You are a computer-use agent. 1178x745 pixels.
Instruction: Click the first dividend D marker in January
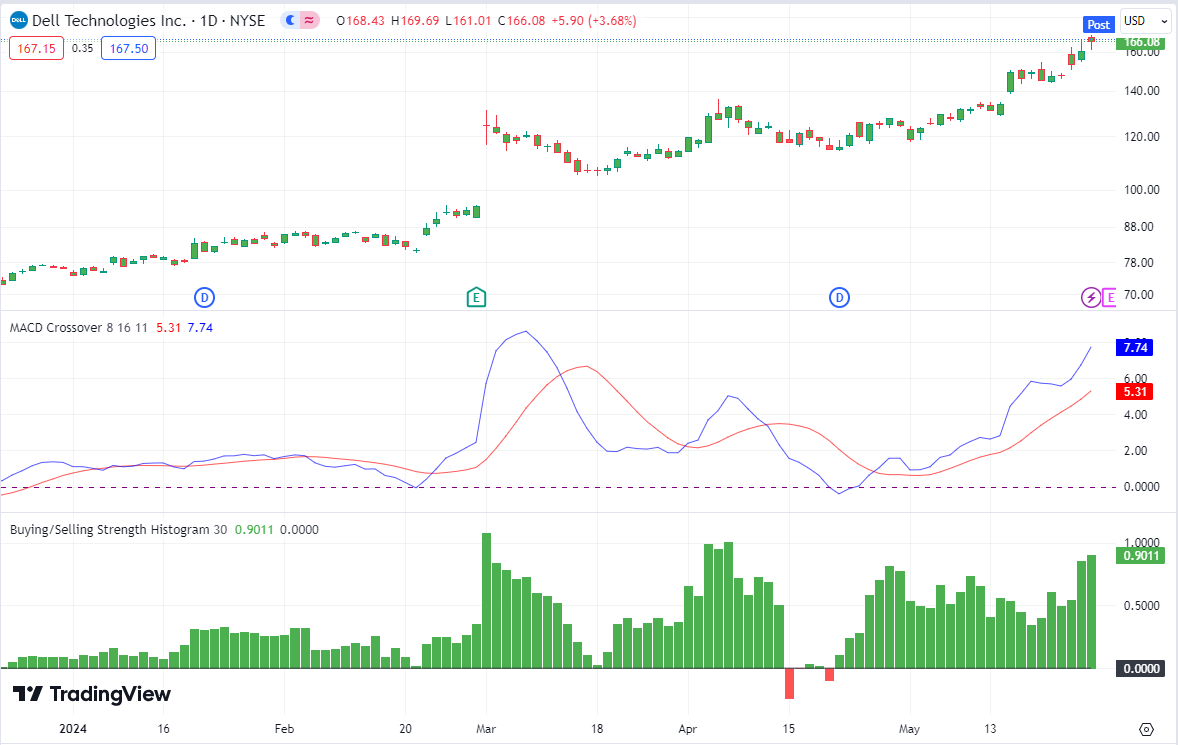click(204, 297)
